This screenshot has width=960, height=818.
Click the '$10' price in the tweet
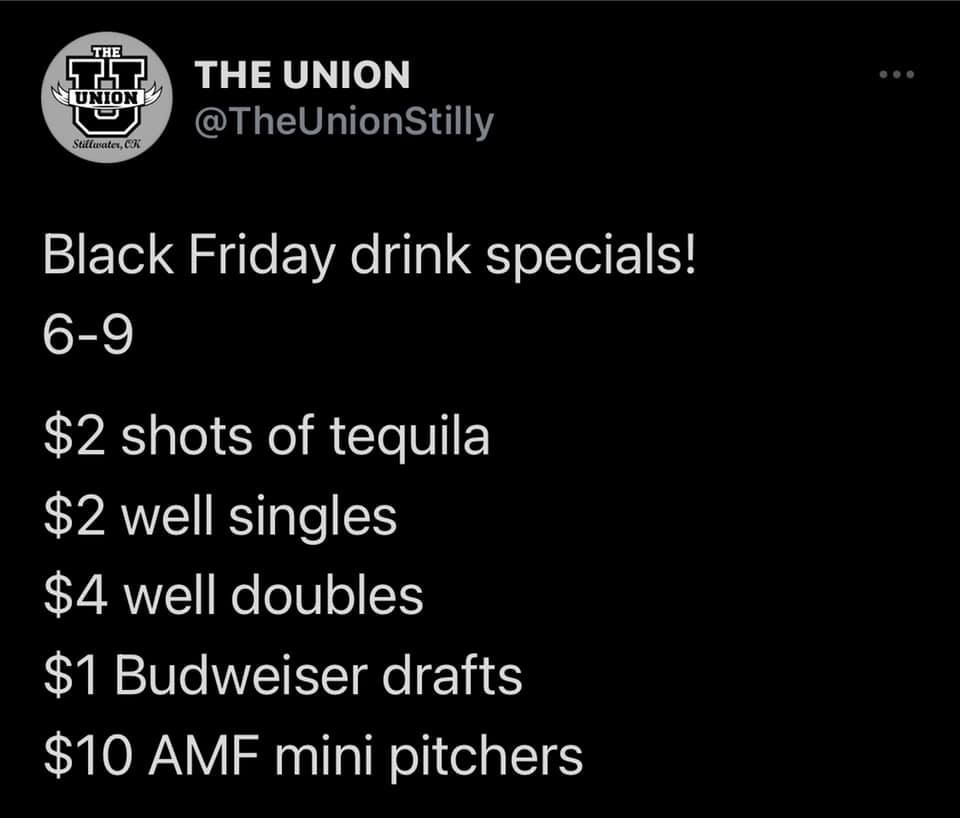81,756
